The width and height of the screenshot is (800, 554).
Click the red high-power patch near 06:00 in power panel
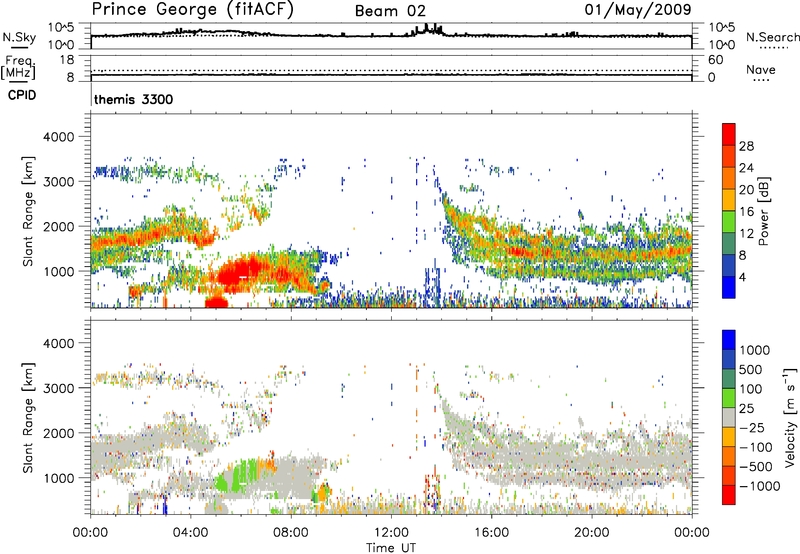[240, 273]
